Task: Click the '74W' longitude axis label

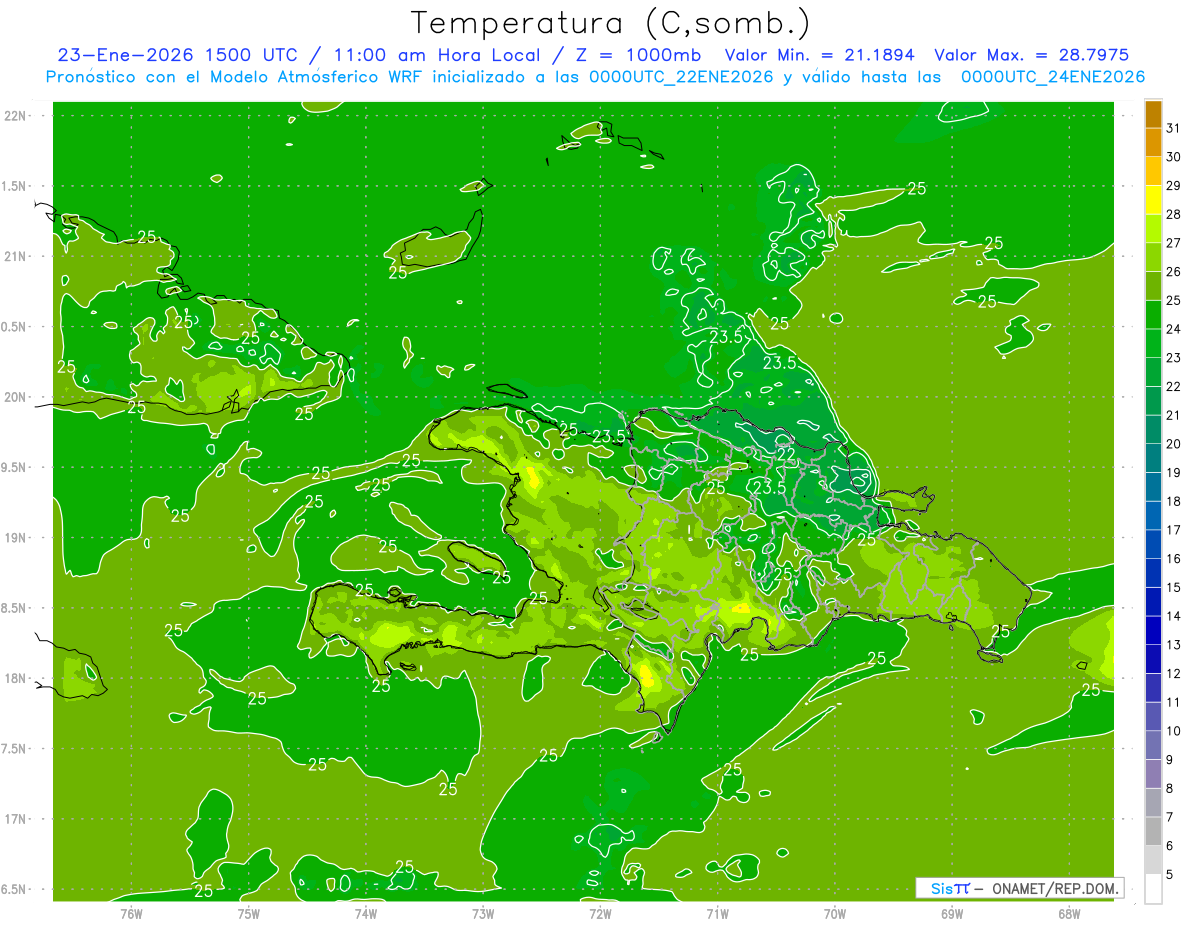Action: pyautogui.click(x=365, y=913)
